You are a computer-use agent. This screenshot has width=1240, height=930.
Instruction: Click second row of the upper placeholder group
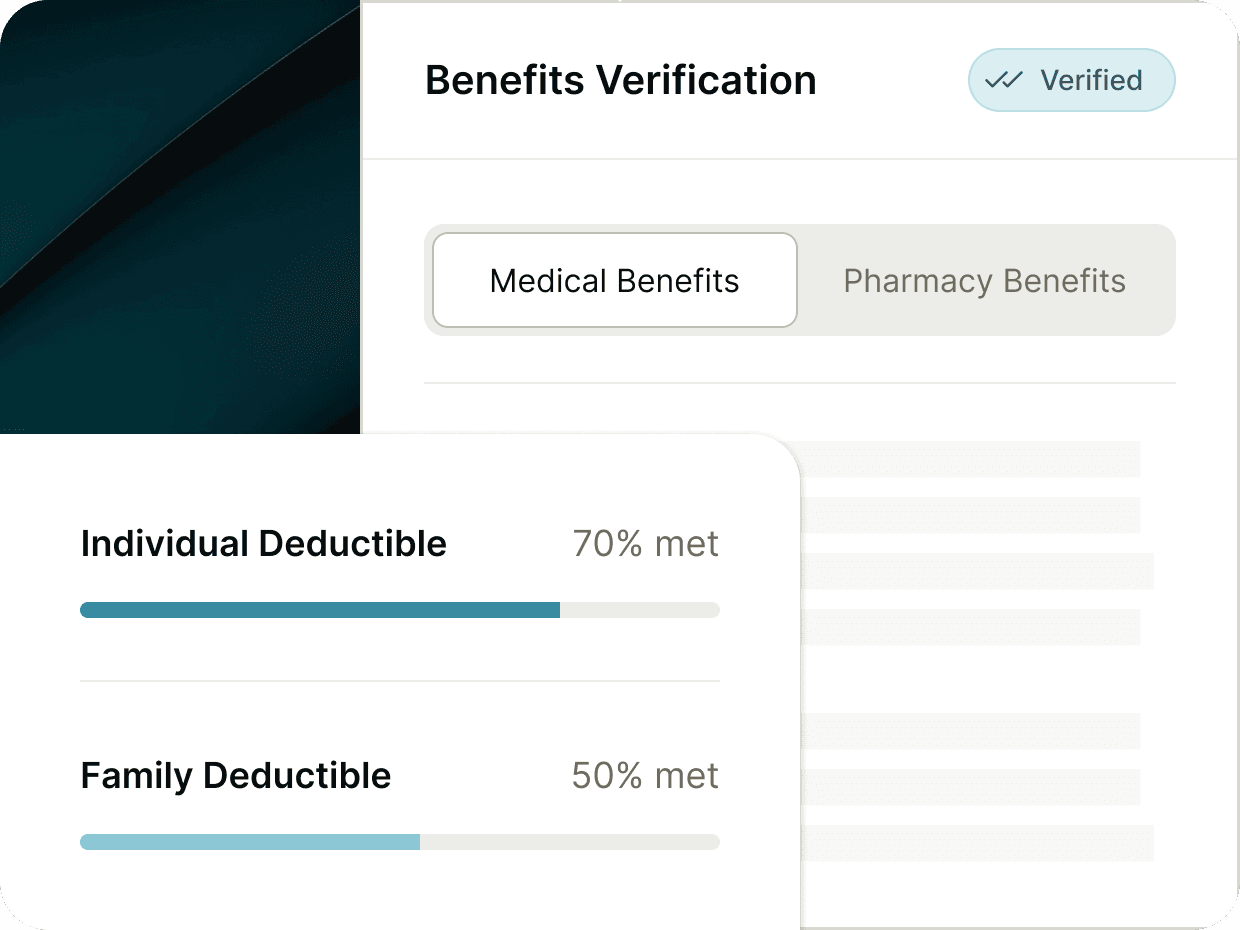coord(970,515)
